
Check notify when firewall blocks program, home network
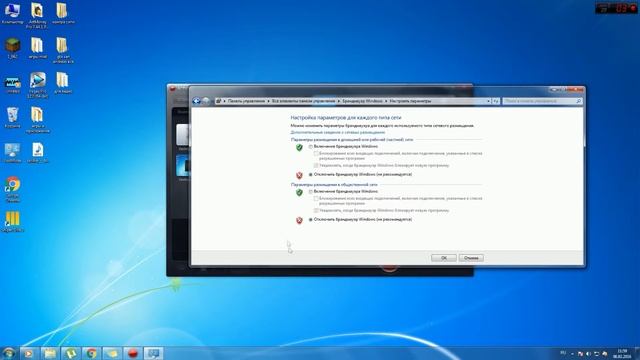[316, 165]
